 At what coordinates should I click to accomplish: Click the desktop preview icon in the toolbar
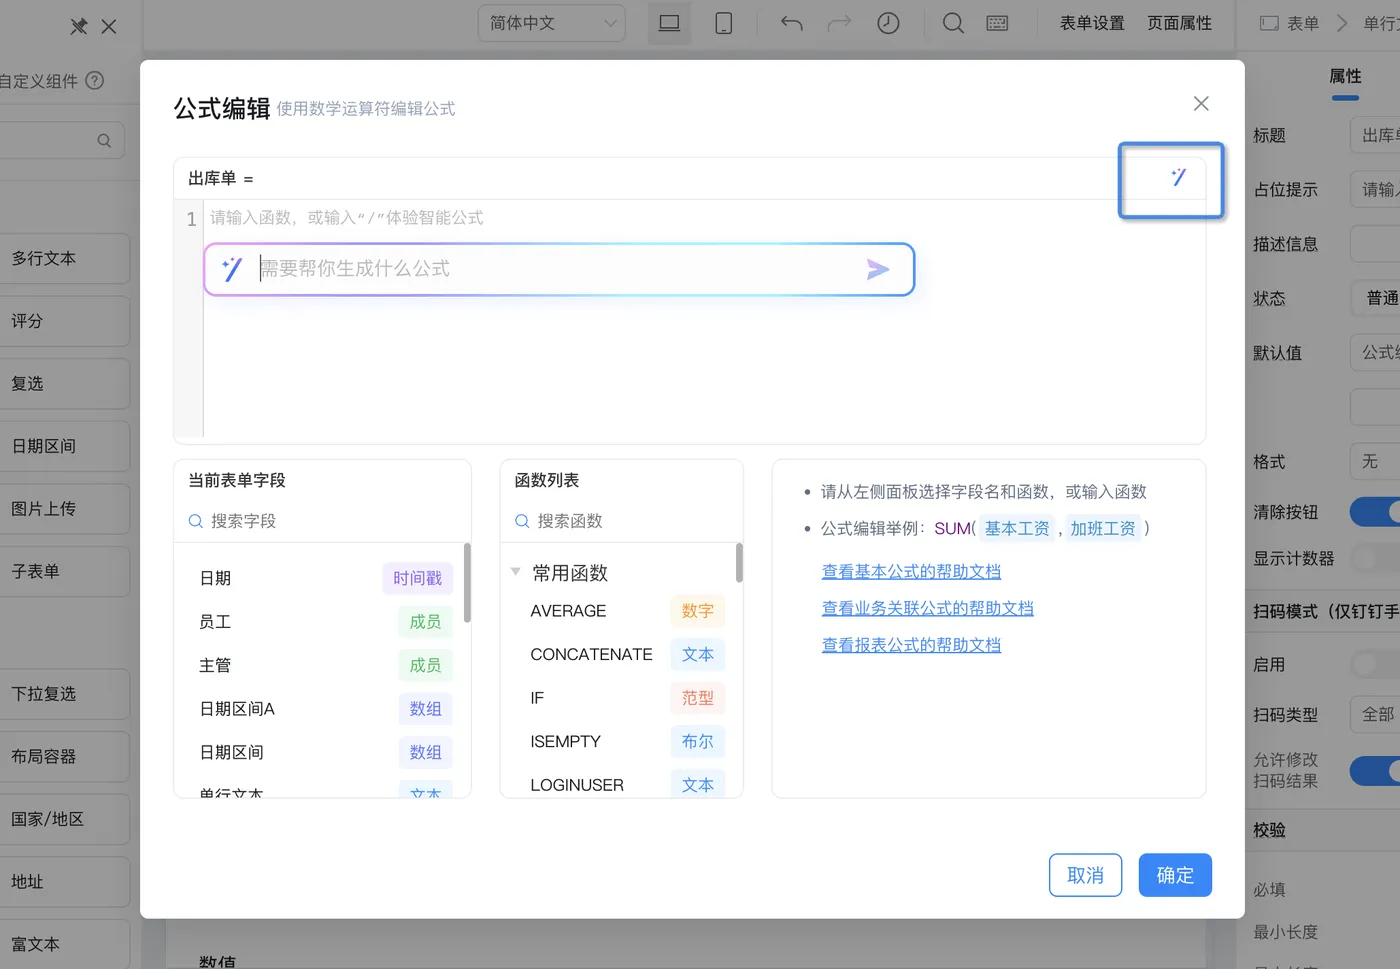point(669,23)
